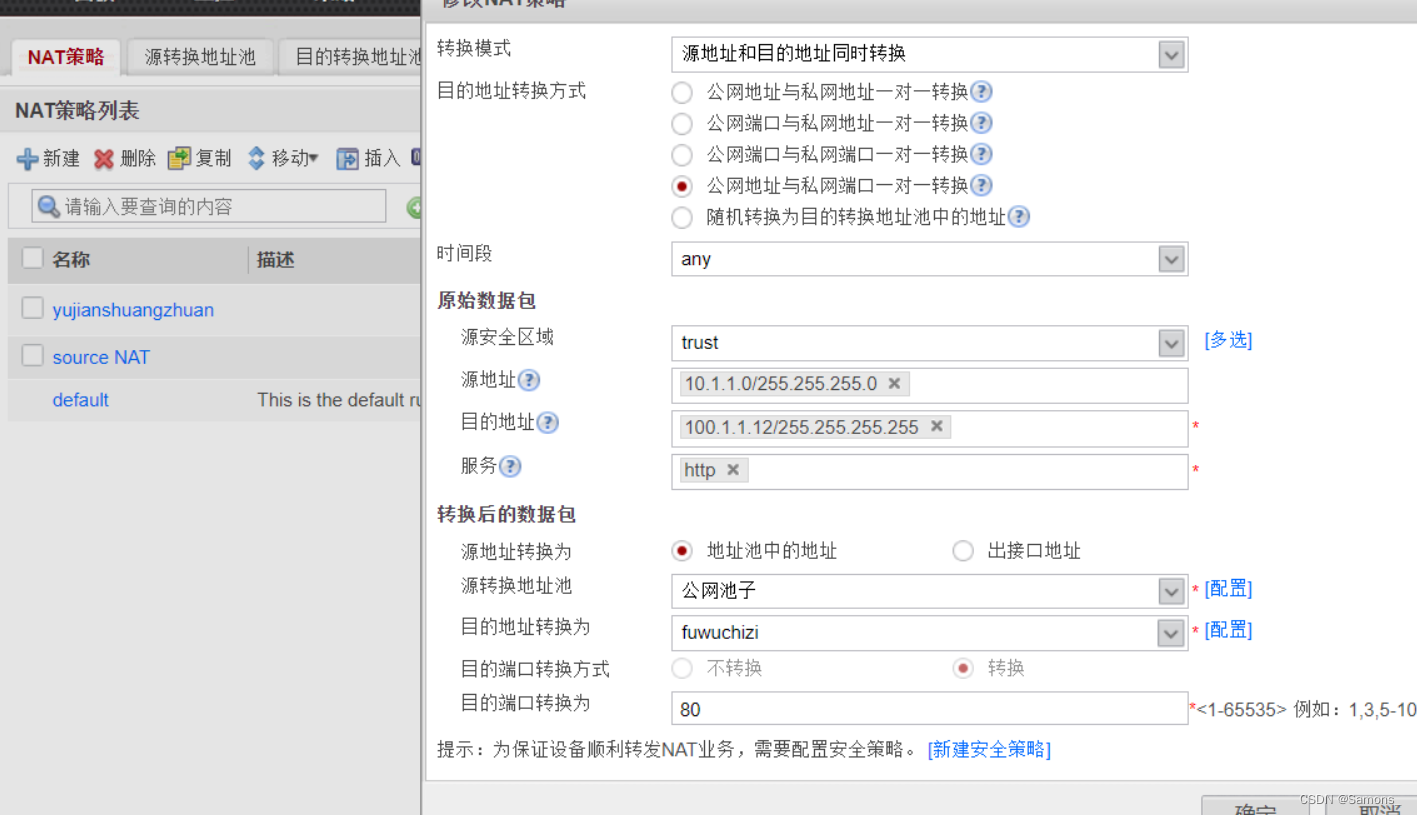Tick the checkbox for source NAT row

tap(33, 355)
